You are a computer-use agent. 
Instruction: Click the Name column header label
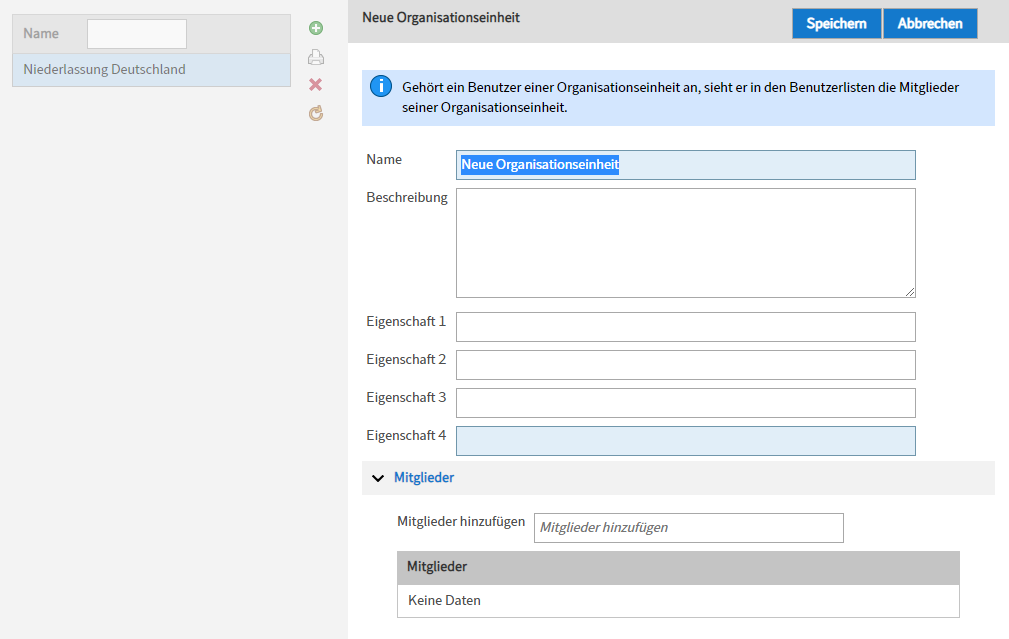41,33
